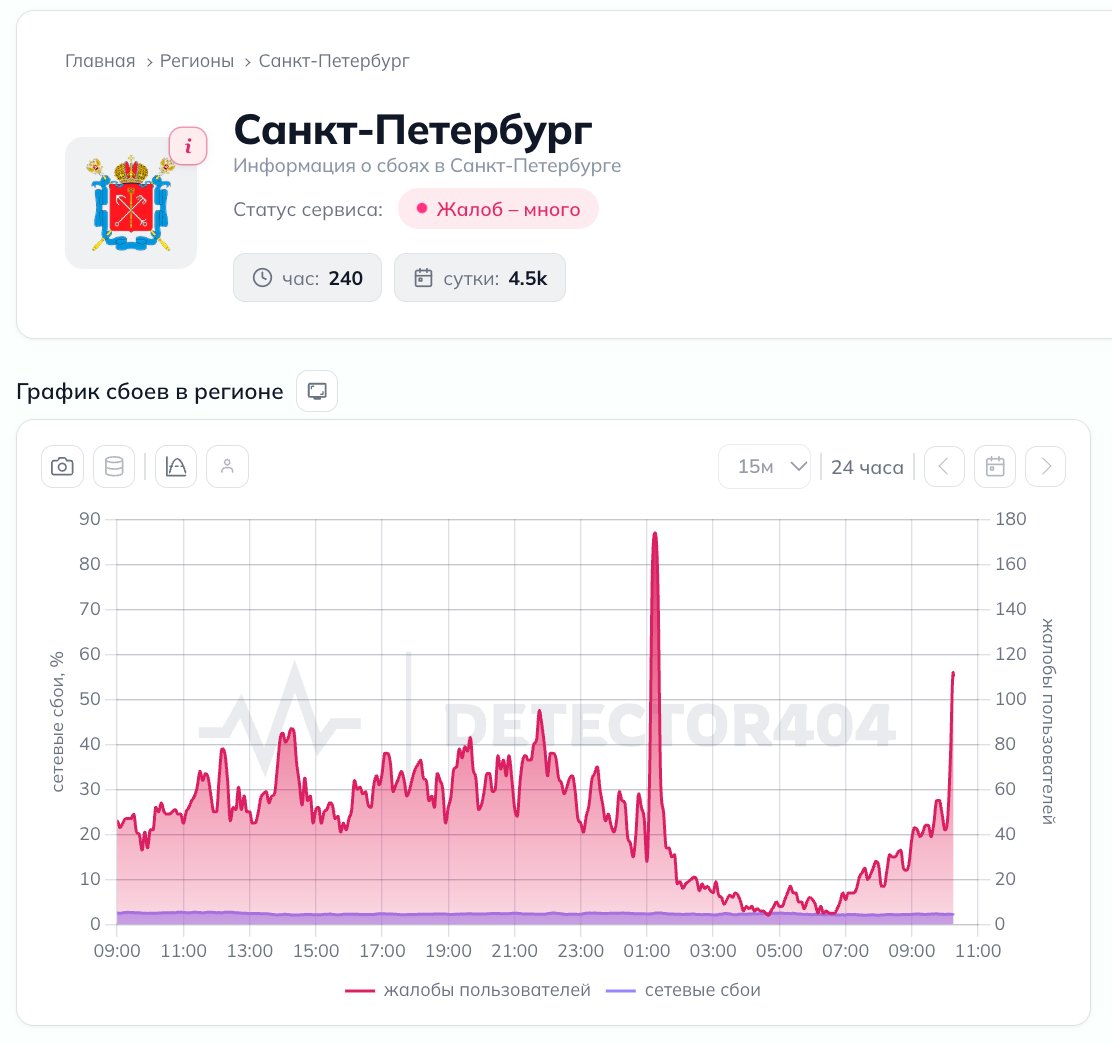Click the 180 right axis value

tap(1011, 519)
